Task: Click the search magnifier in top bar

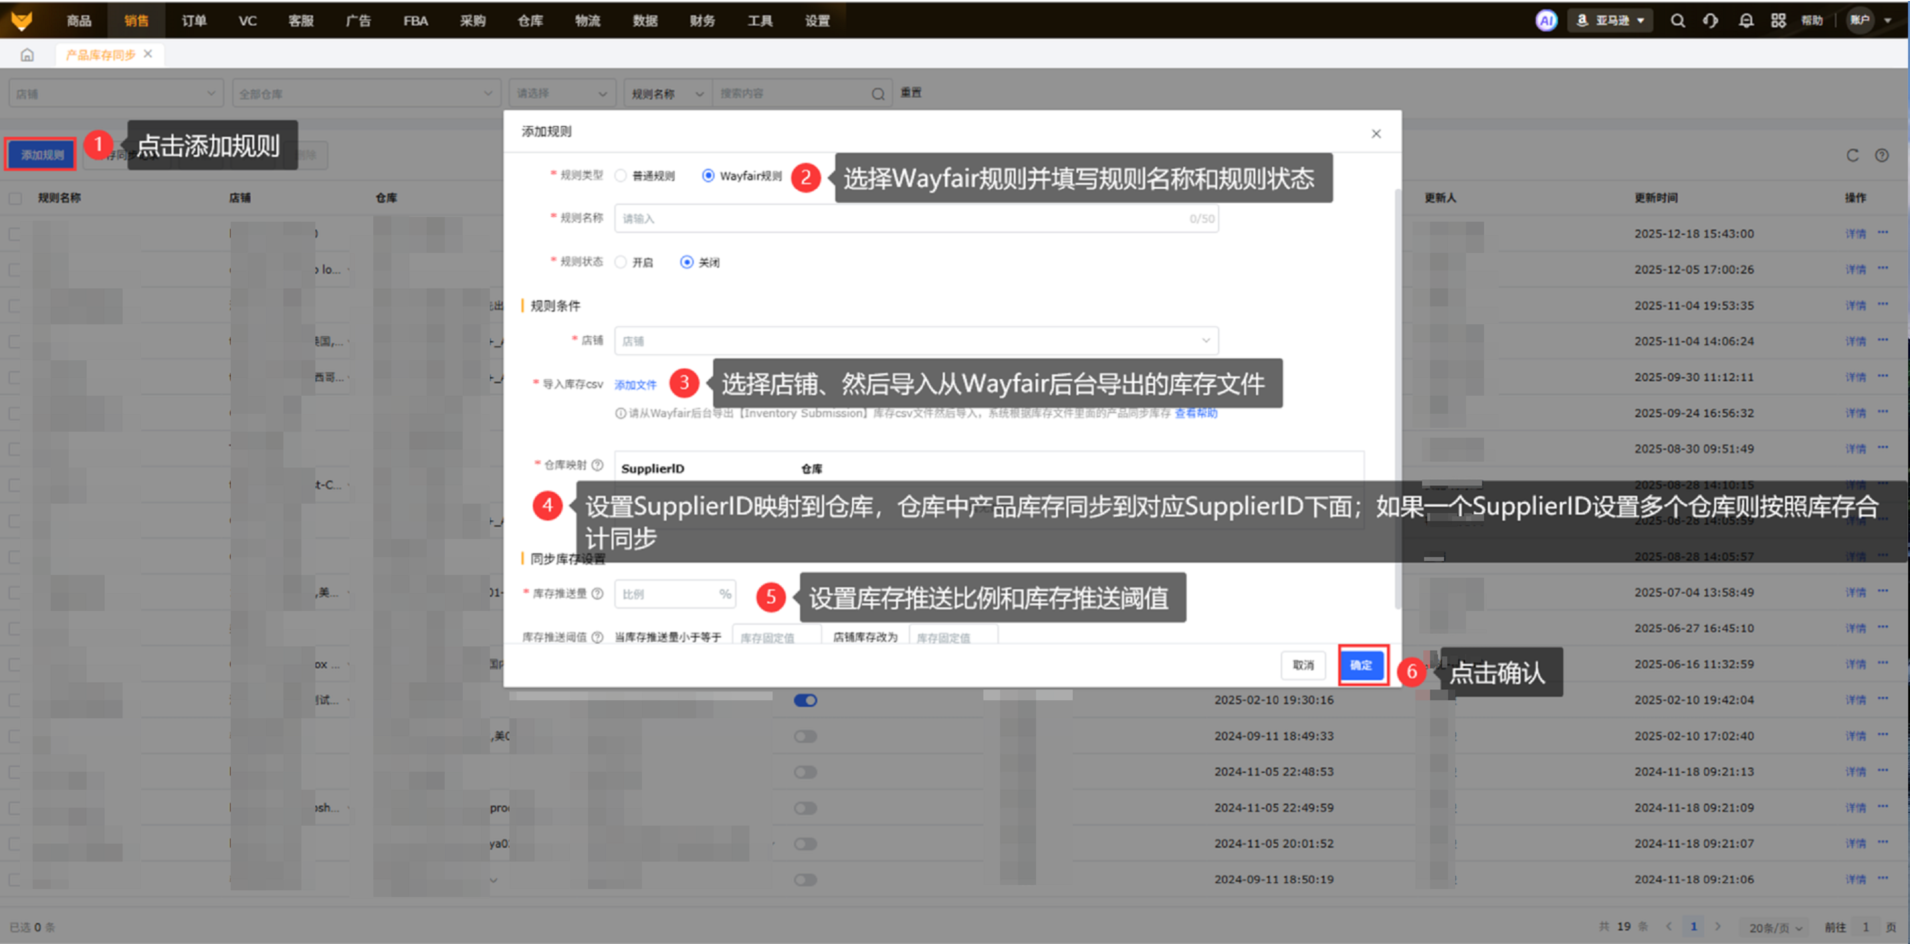Action: pos(1677,20)
